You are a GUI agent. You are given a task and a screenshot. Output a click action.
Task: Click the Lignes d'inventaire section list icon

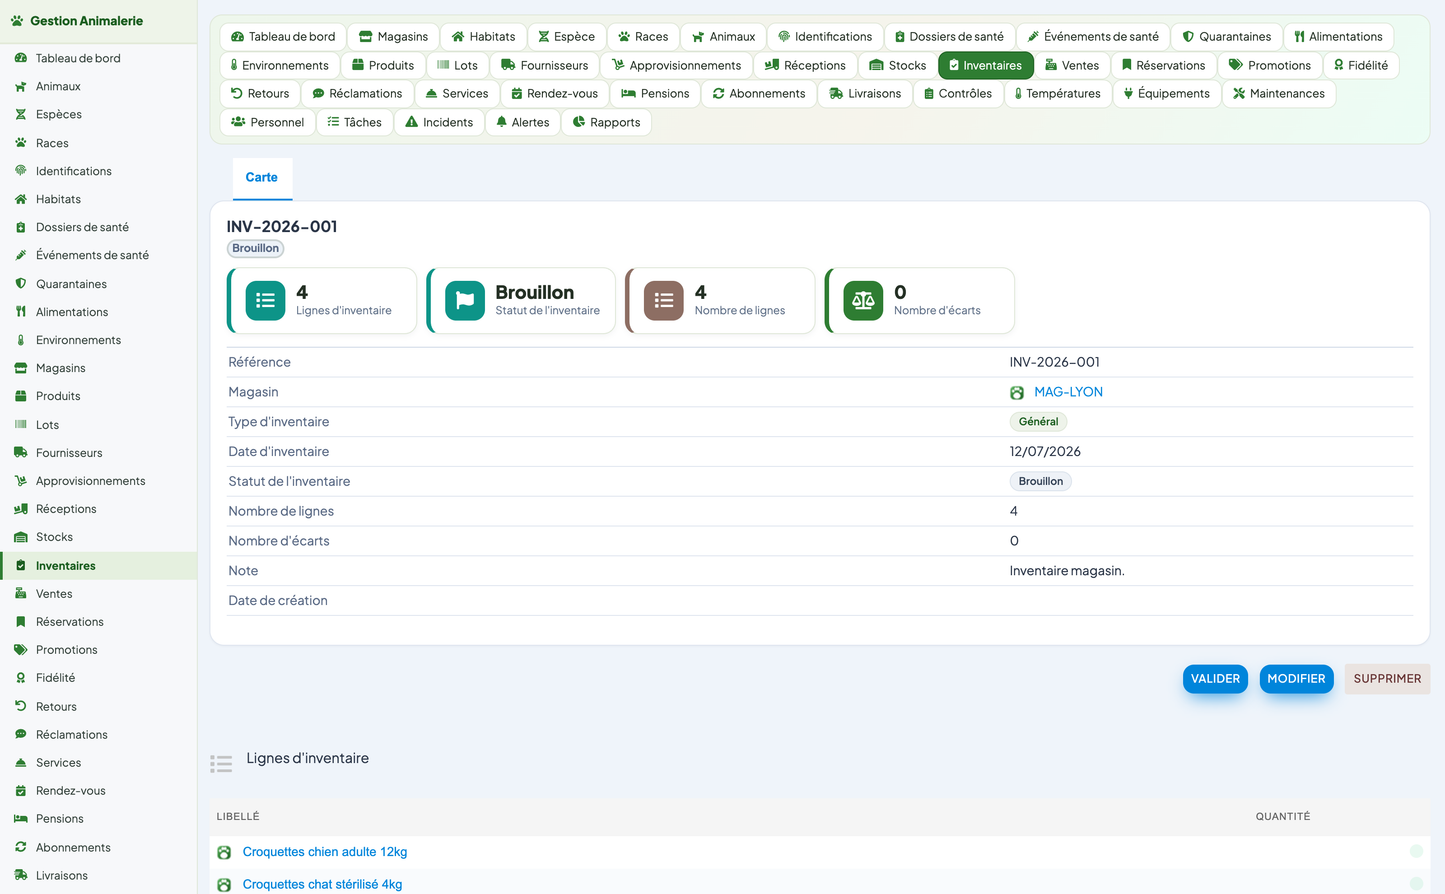click(221, 764)
